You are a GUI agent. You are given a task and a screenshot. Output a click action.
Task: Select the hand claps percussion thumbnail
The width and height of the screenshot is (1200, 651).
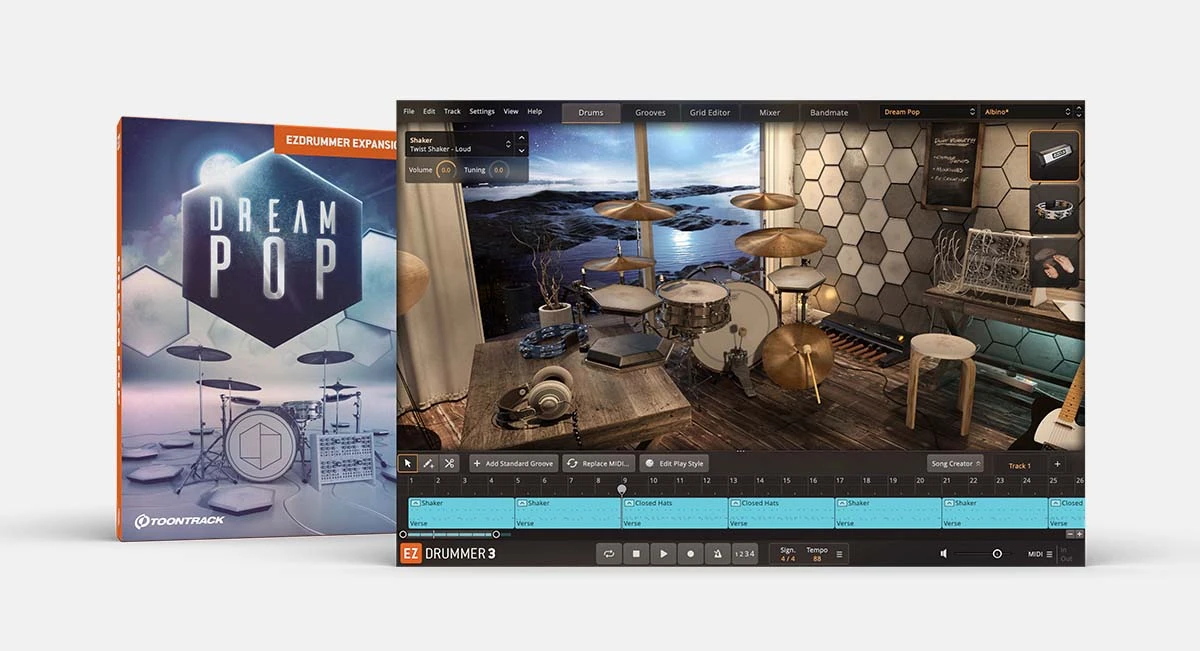[x=1055, y=263]
